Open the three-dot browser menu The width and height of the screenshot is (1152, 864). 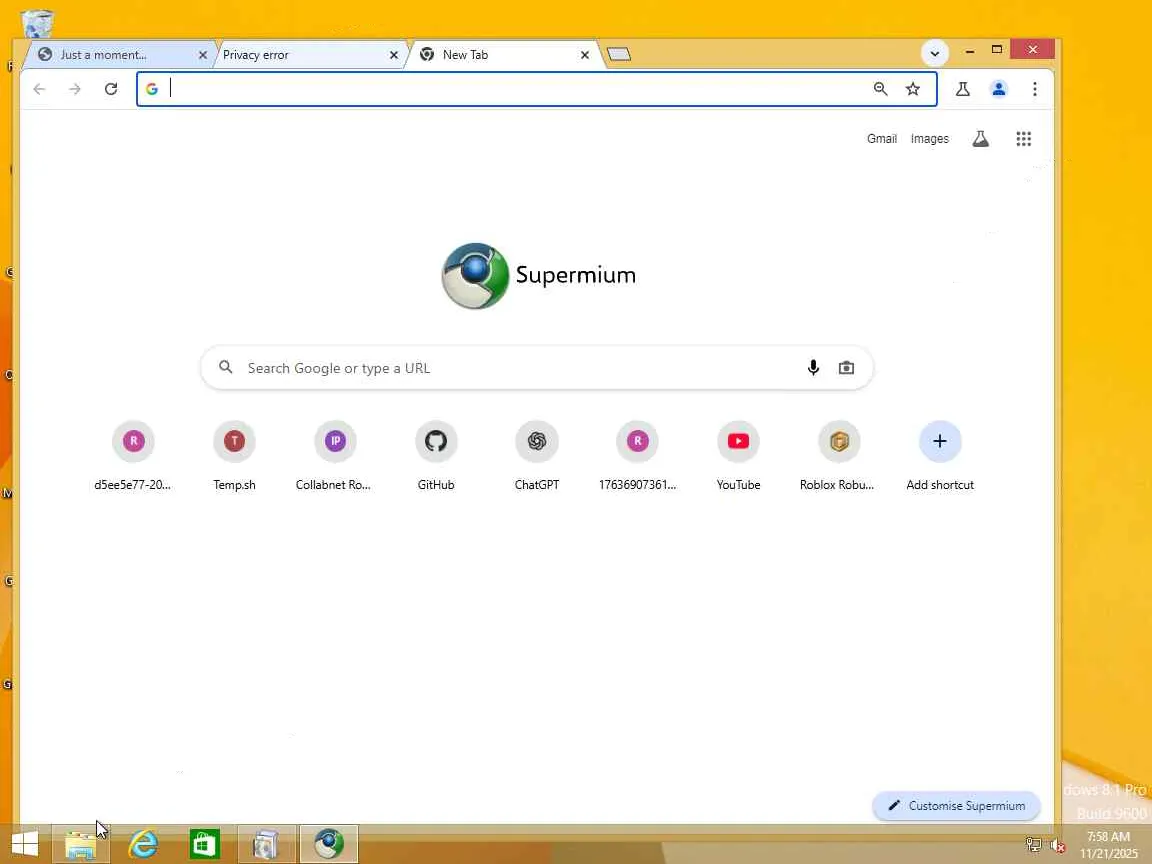click(1034, 89)
